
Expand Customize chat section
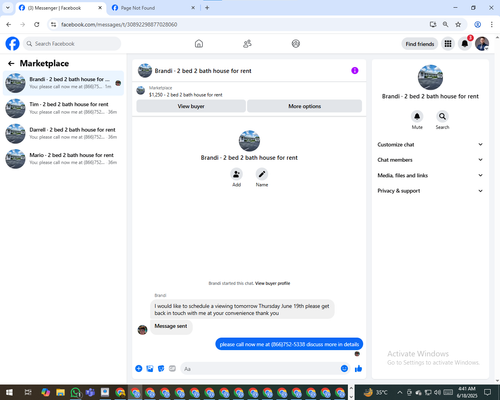[x=430, y=144]
